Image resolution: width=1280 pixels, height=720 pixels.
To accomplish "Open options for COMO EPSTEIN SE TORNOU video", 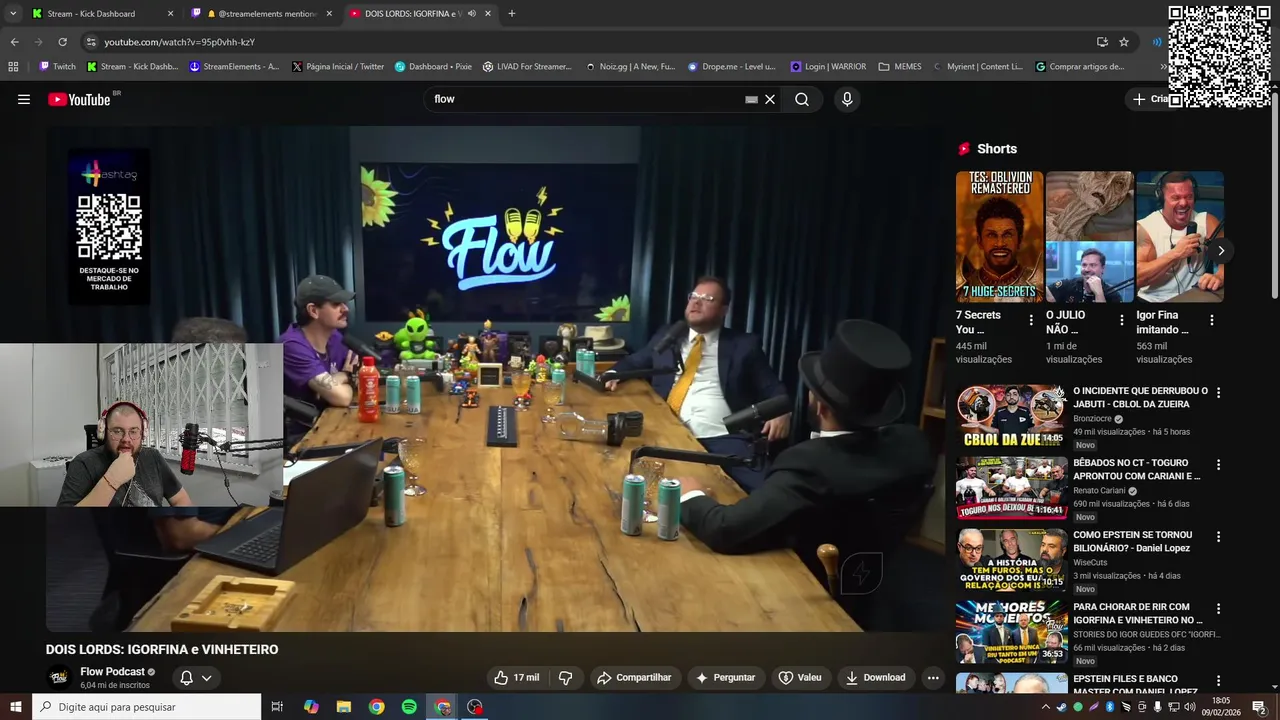I will point(1218,537).
